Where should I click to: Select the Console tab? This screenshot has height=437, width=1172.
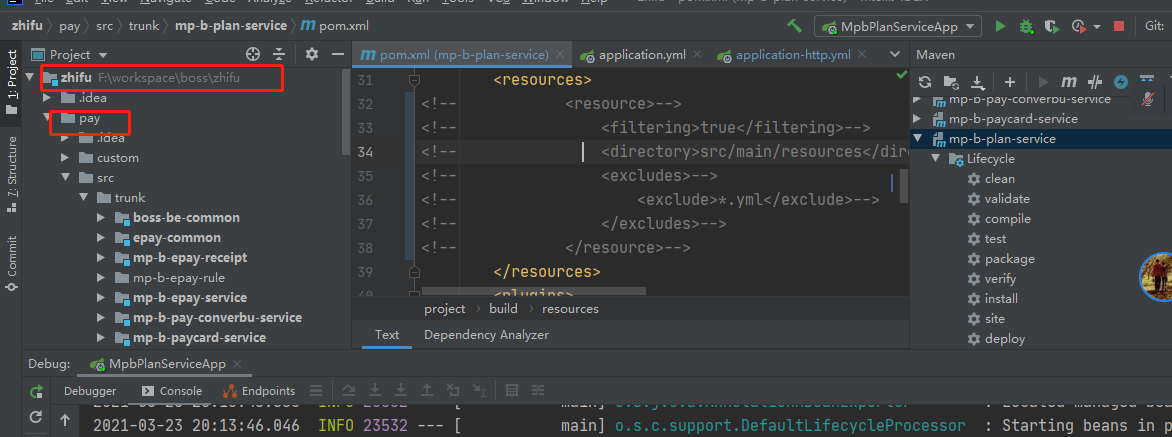(172, 391)
